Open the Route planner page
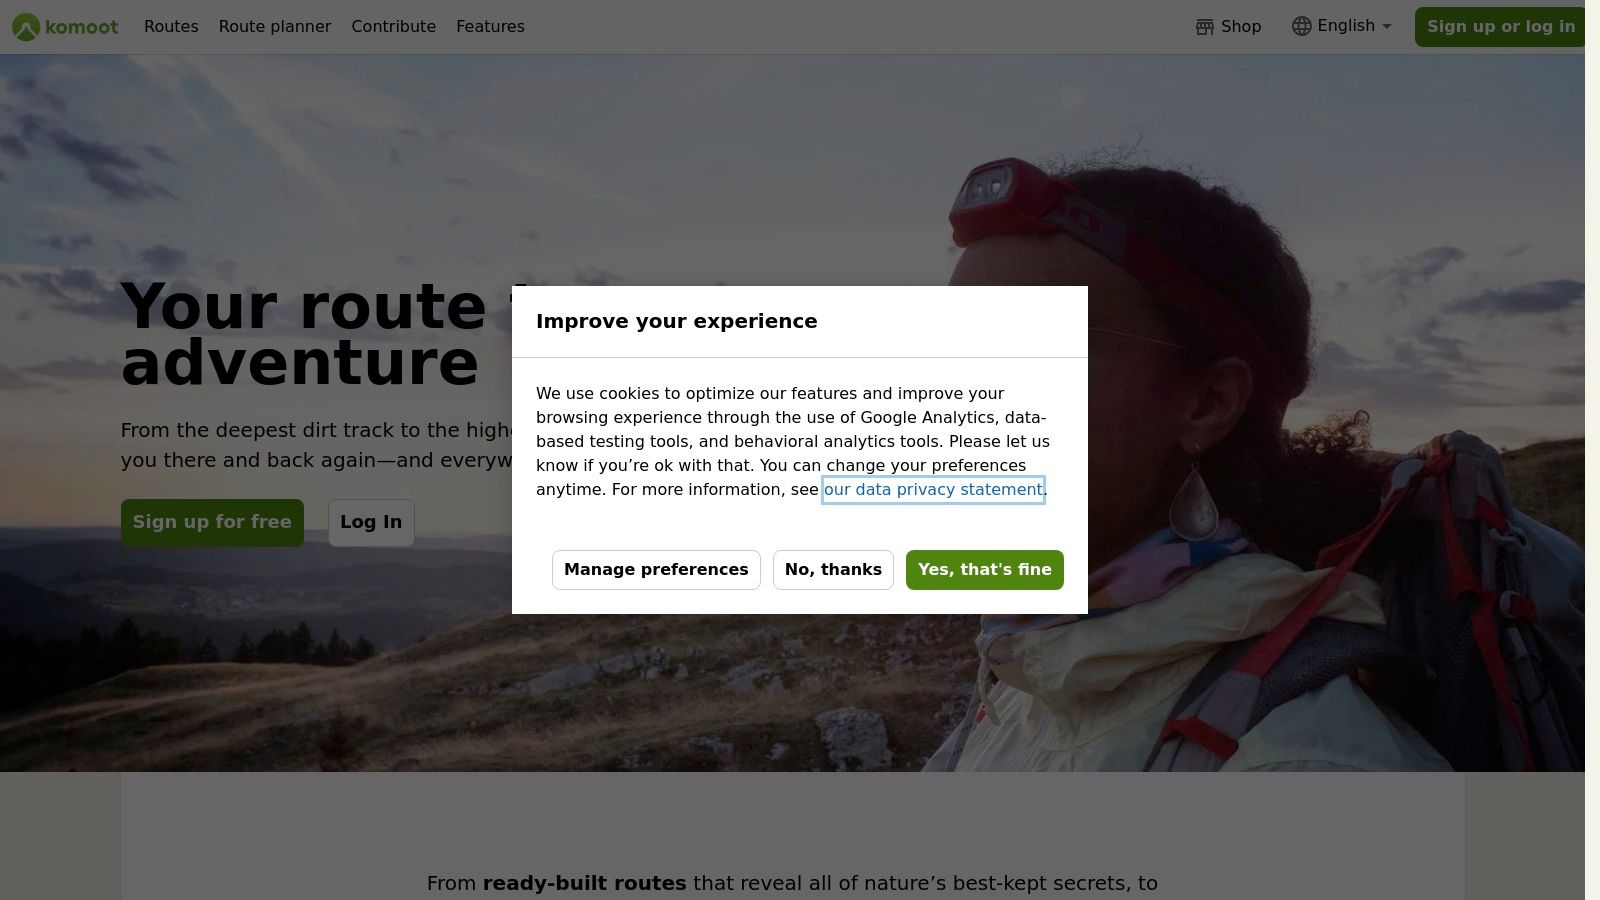 (x=275, y=26)
